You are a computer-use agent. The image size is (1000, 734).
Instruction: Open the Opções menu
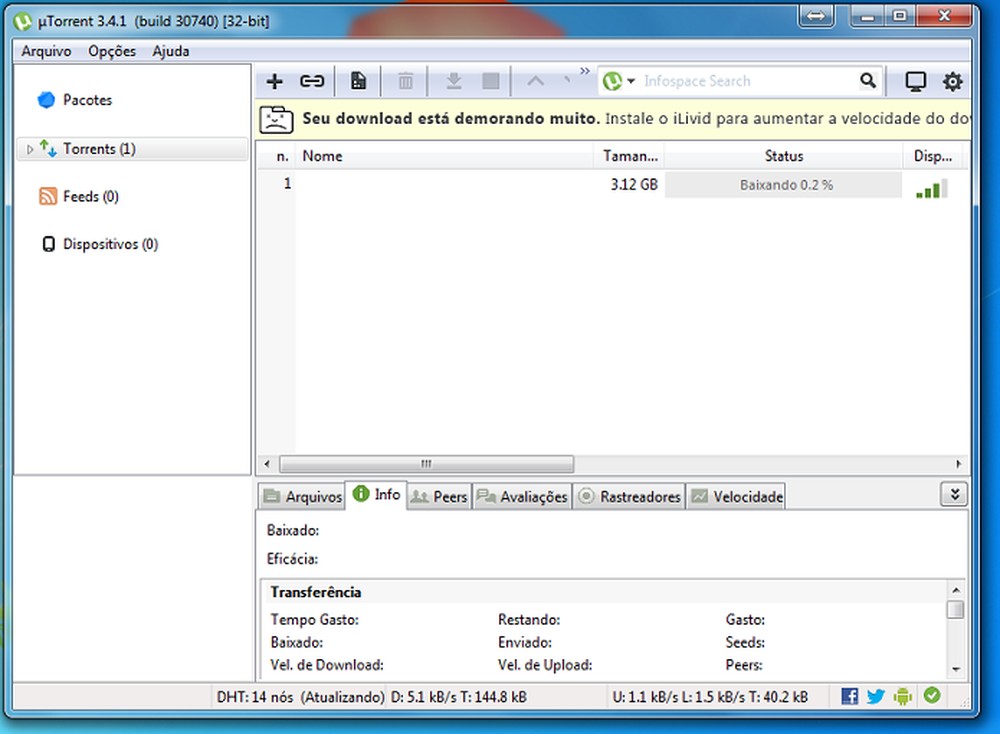pyautogui.click(x=112, y=51)
